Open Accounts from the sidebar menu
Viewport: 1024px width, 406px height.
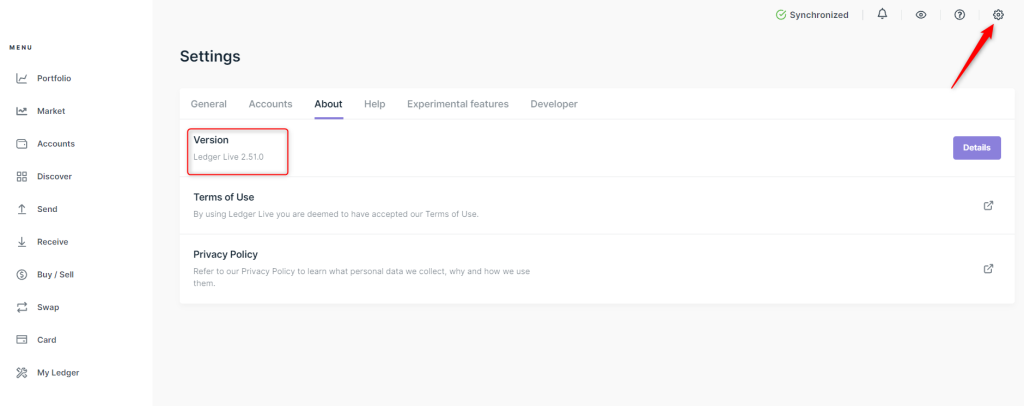[x=55, y=144]
